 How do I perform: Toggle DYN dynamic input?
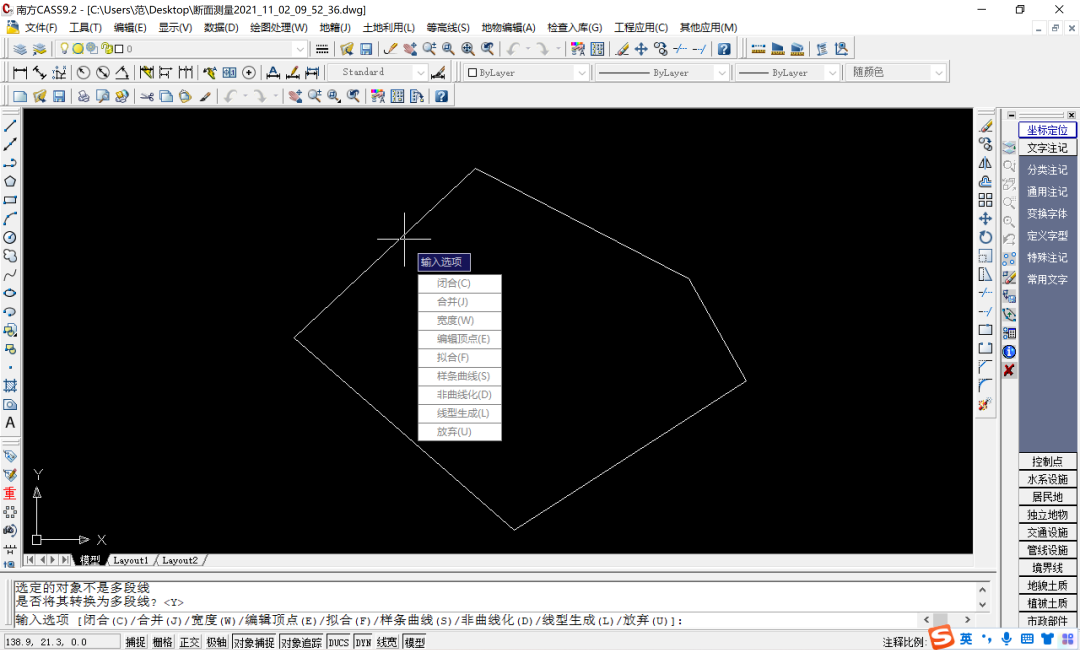coord(363,642)
